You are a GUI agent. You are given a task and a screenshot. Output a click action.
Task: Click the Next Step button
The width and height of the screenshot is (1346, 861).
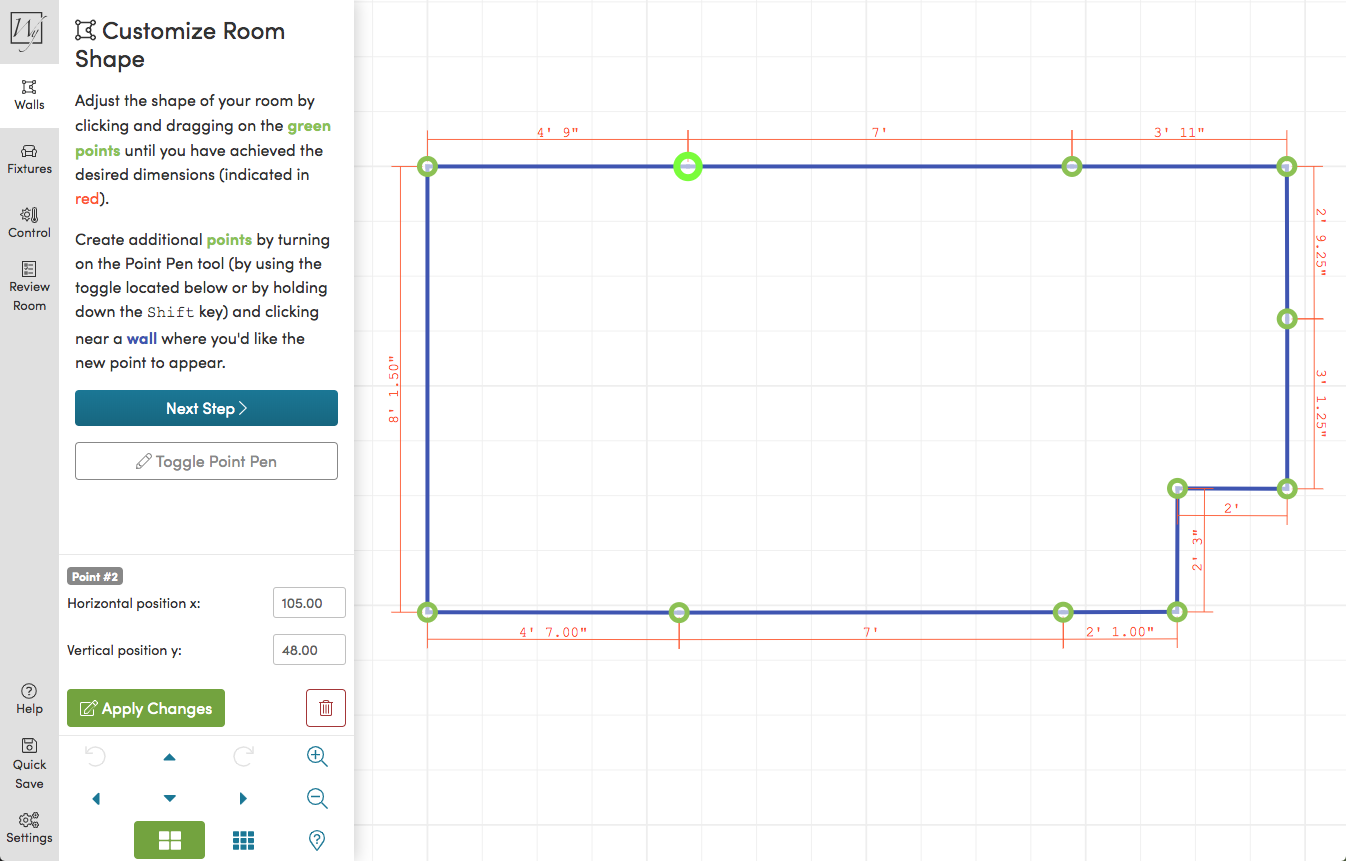tap(206, 408)
